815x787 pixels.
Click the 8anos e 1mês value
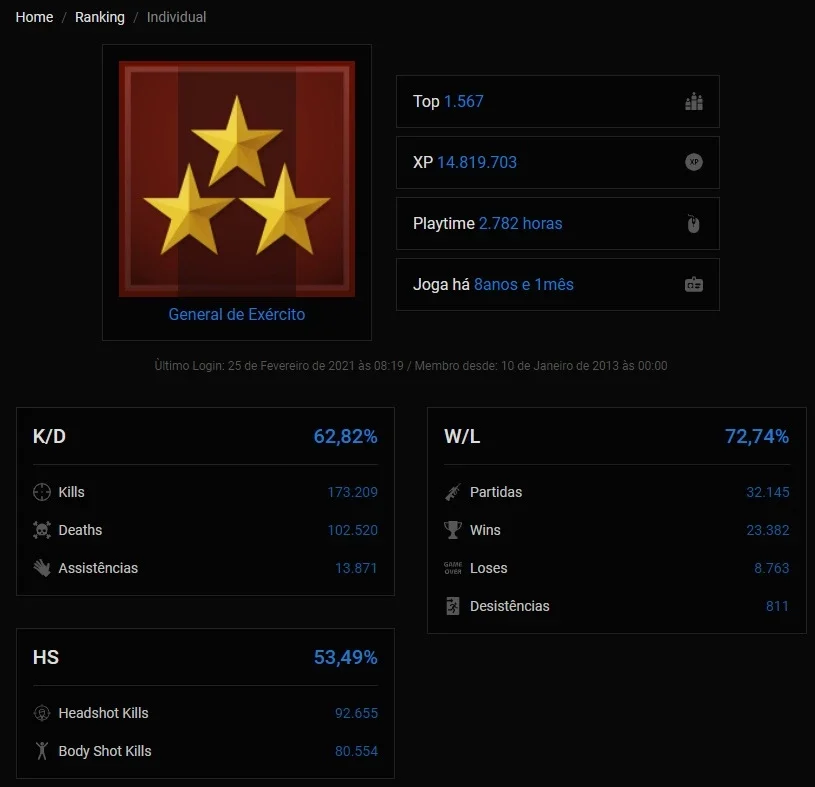(x=524, y=284)
